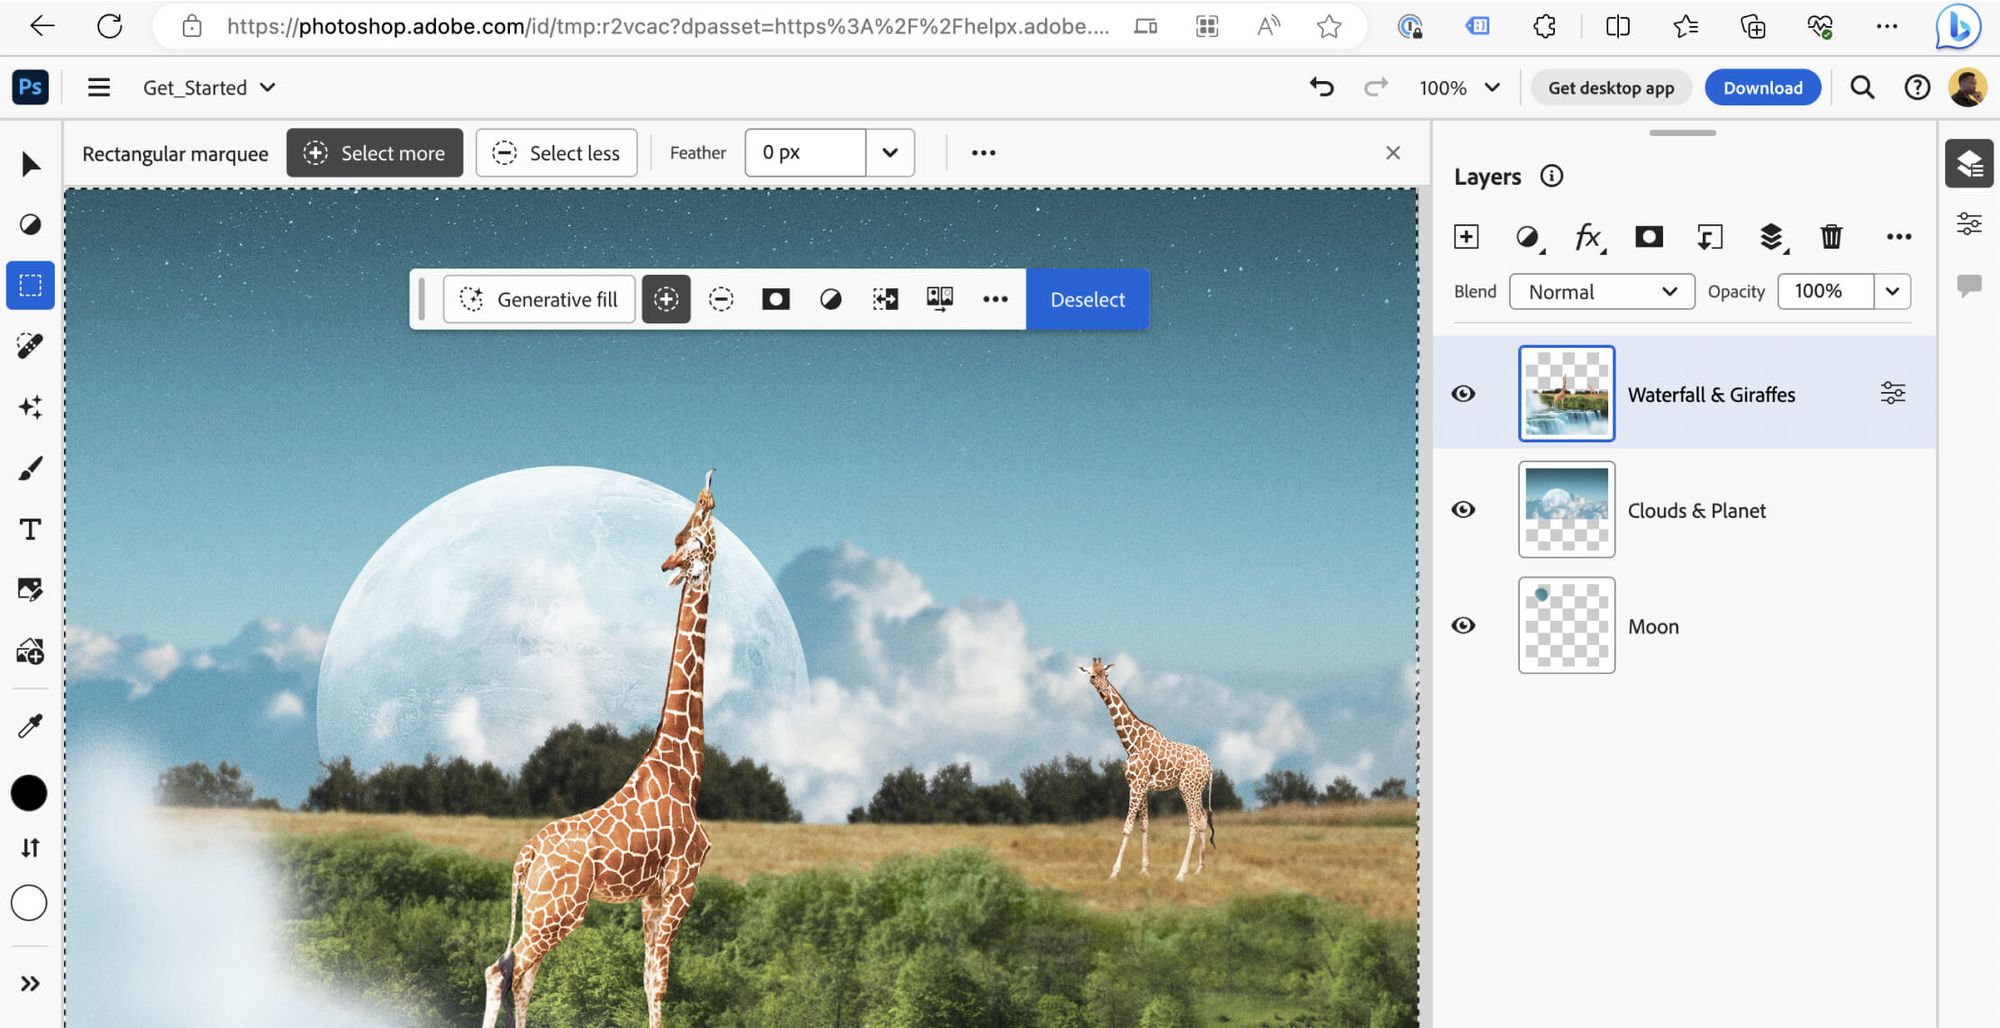The height and width of the screenshot is (1028, 2000).
Task: Toggle visibility of Waterfall & Giraffes layer
Action: pos(1463,393)
